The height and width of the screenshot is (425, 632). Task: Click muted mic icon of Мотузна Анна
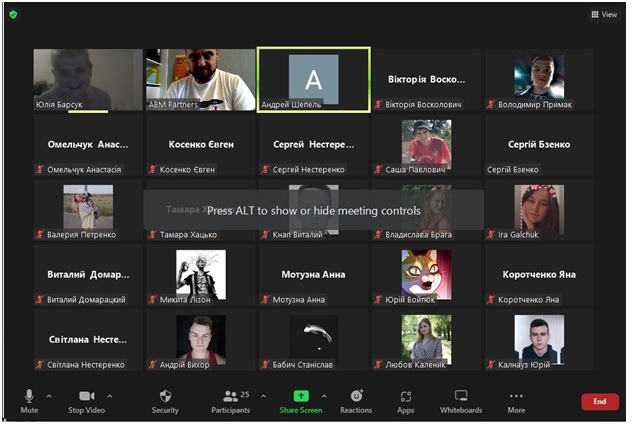pos(265,300)
